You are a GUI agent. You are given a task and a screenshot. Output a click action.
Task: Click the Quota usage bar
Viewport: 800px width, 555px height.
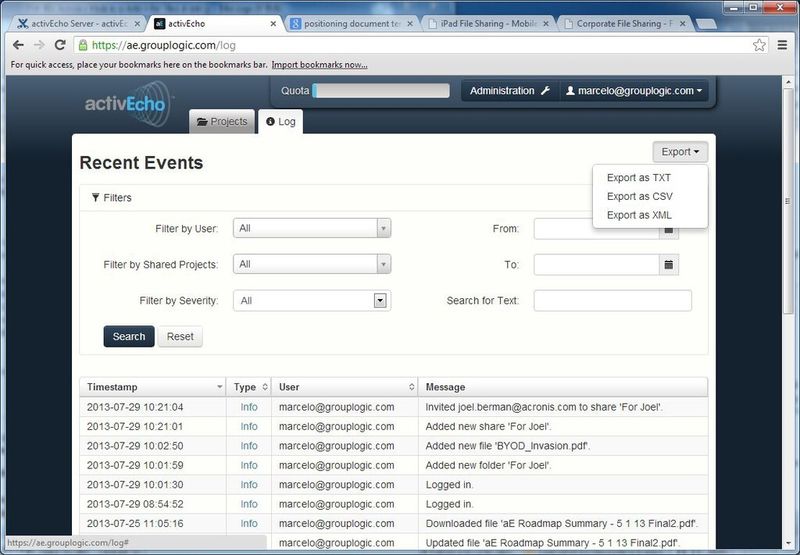click(381, 91)
